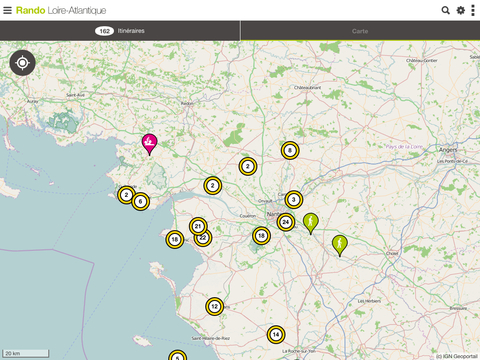Select the pink boat trip marker
This screenshot has width=480, height=360.
(x=149, y=143)
